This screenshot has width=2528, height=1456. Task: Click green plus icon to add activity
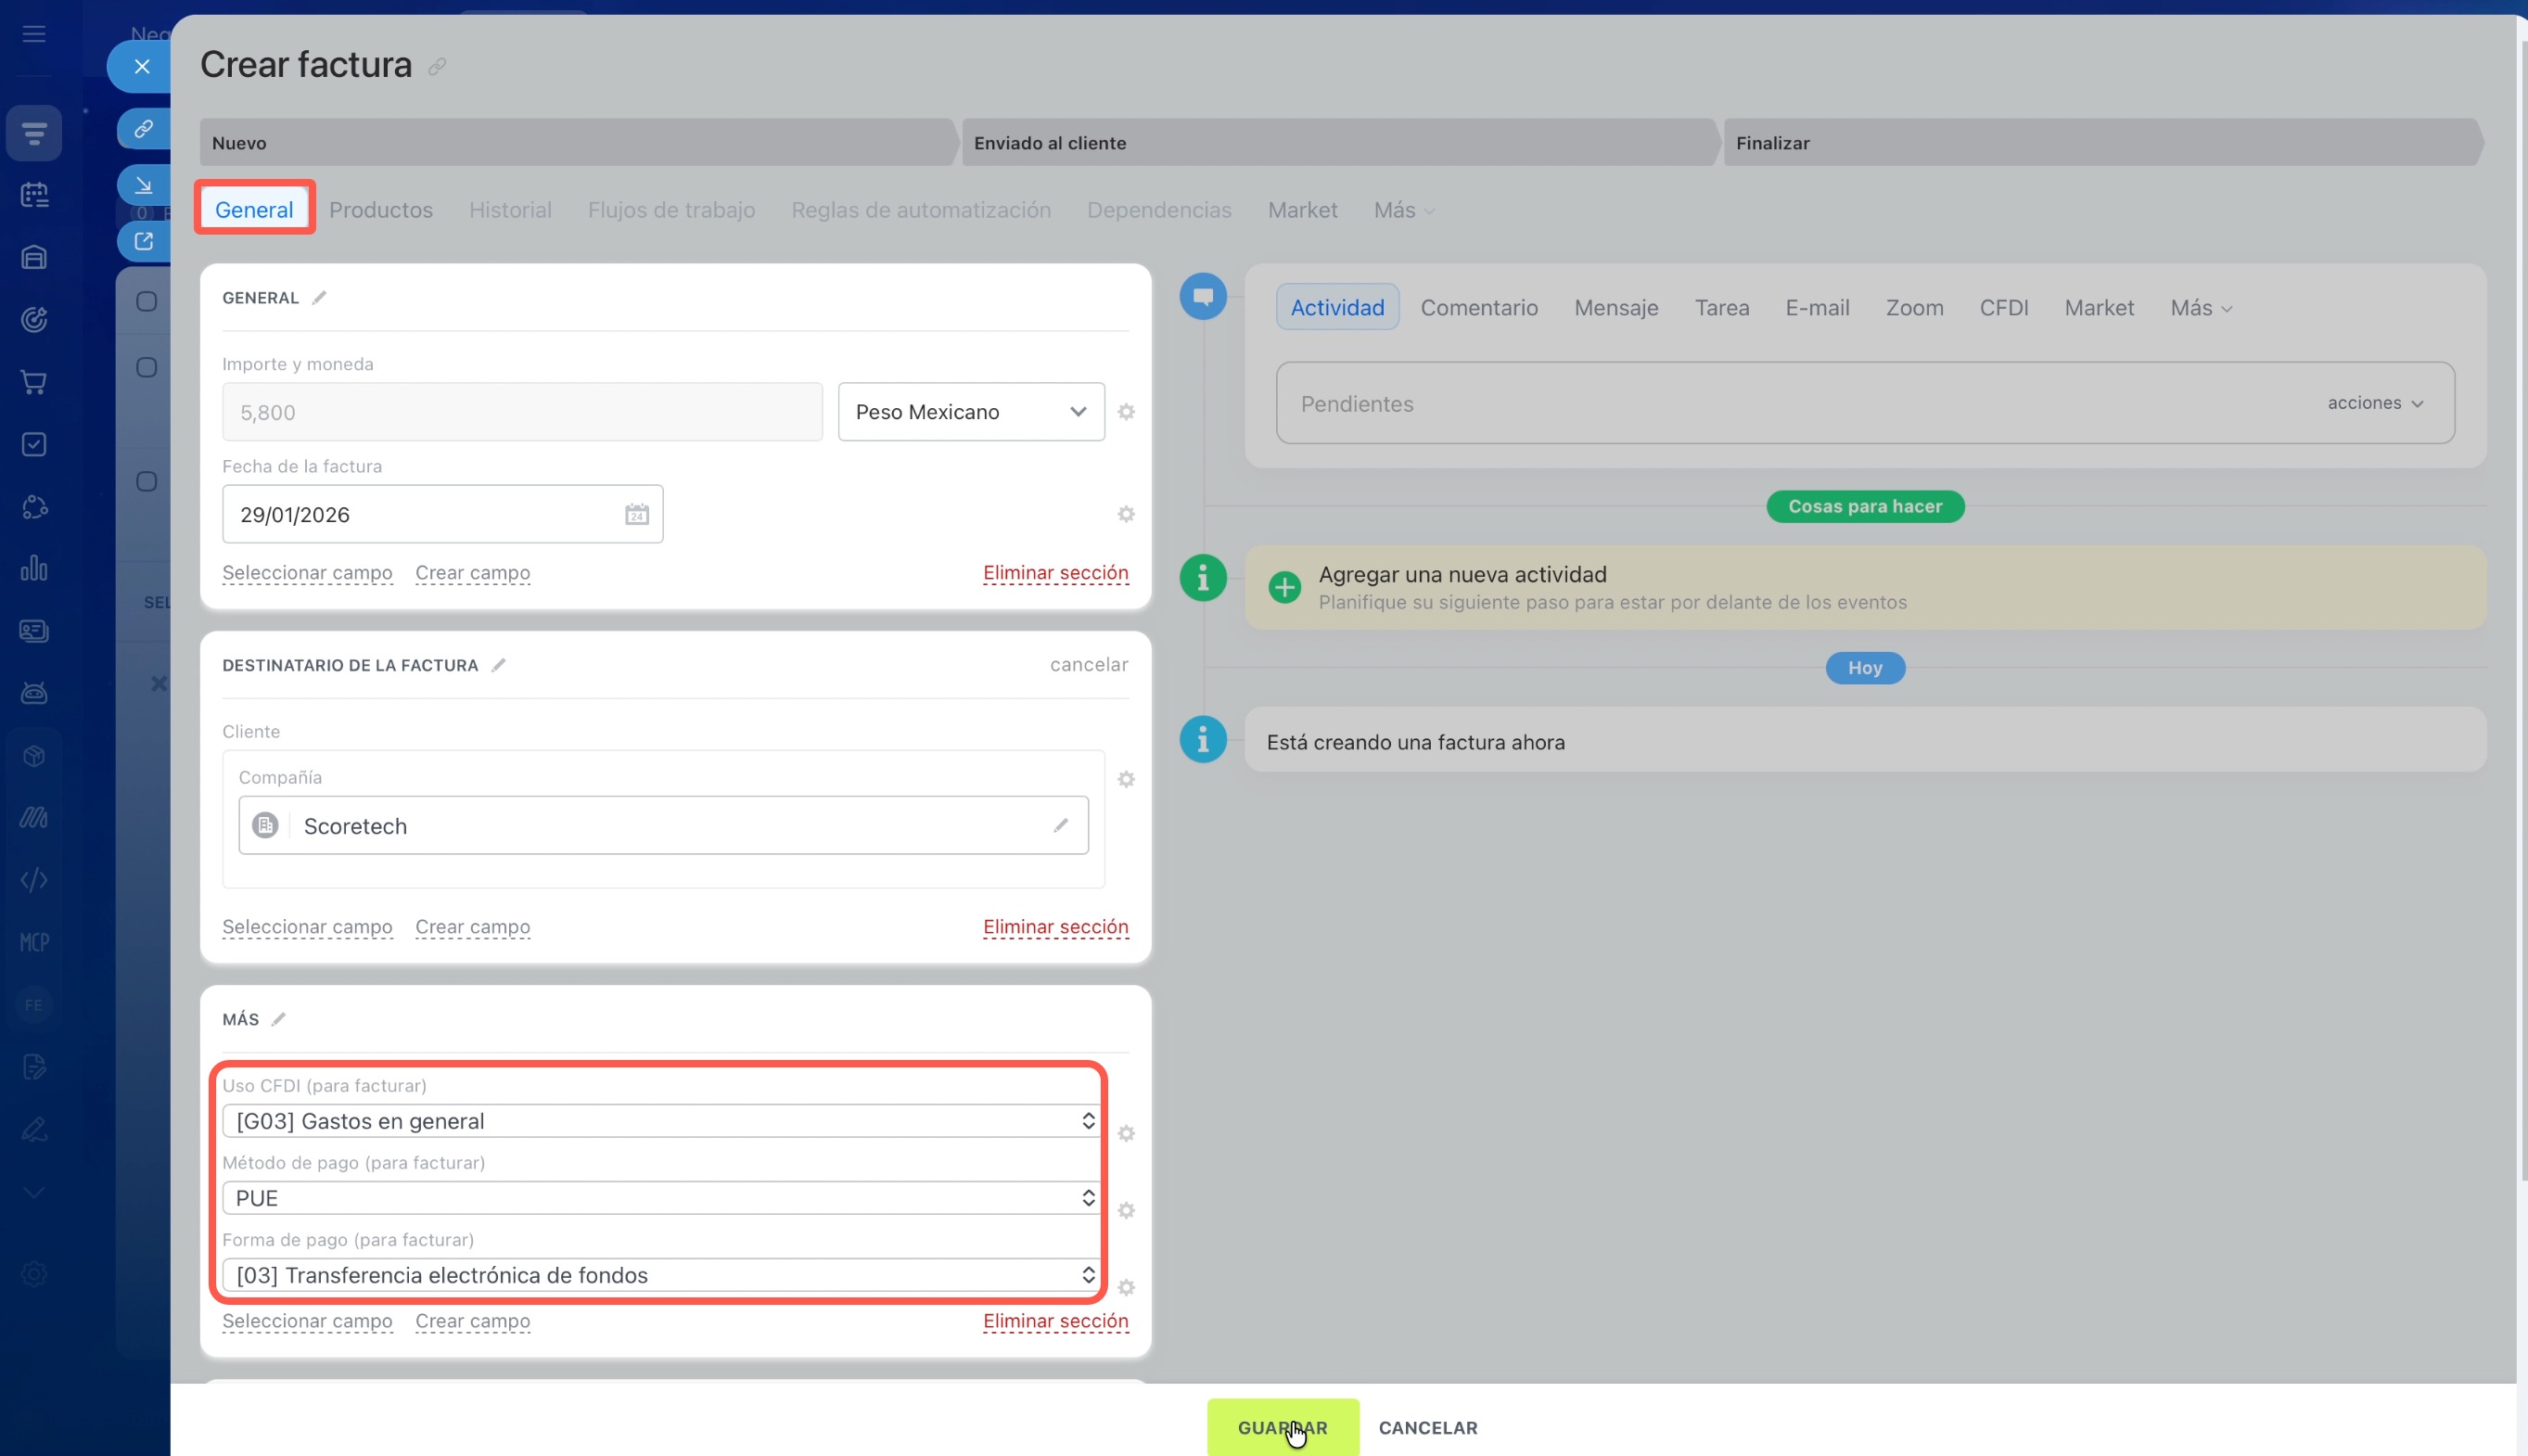pos(1284,587)
